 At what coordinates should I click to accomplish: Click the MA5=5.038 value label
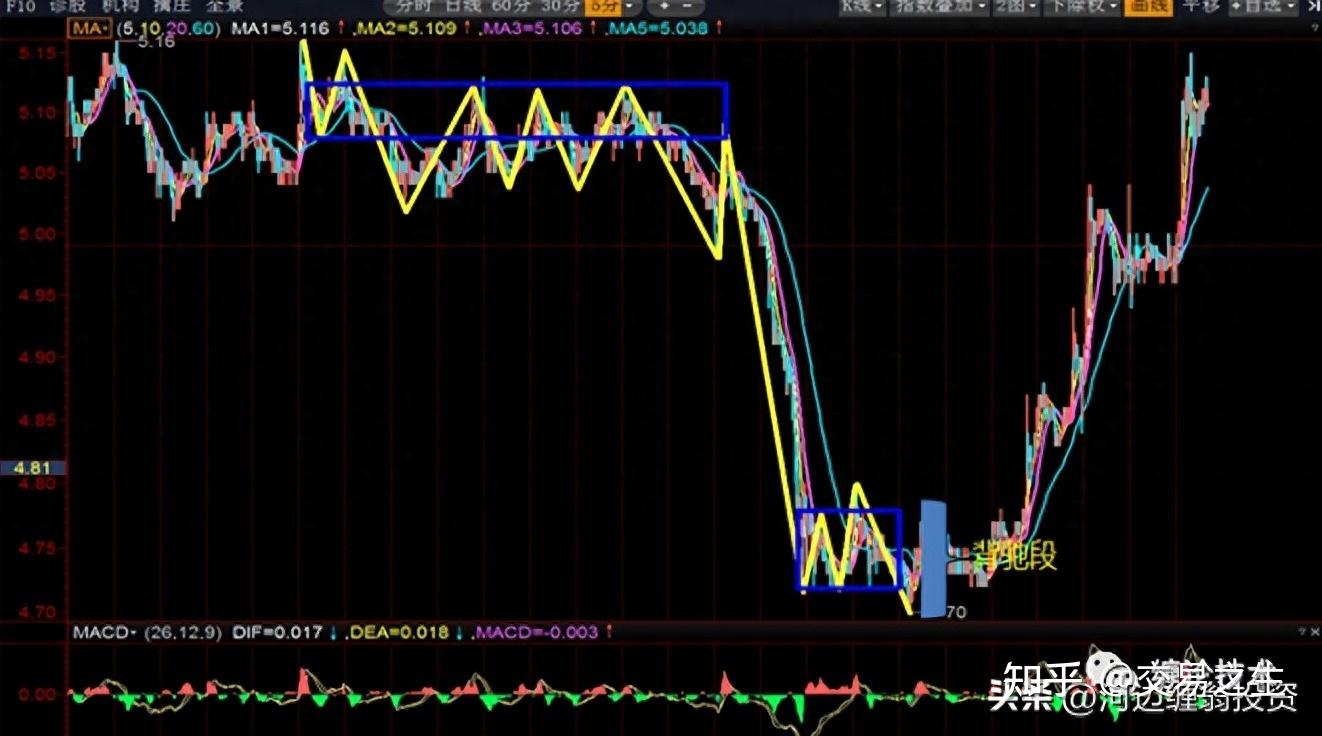(x=658, y=29)
